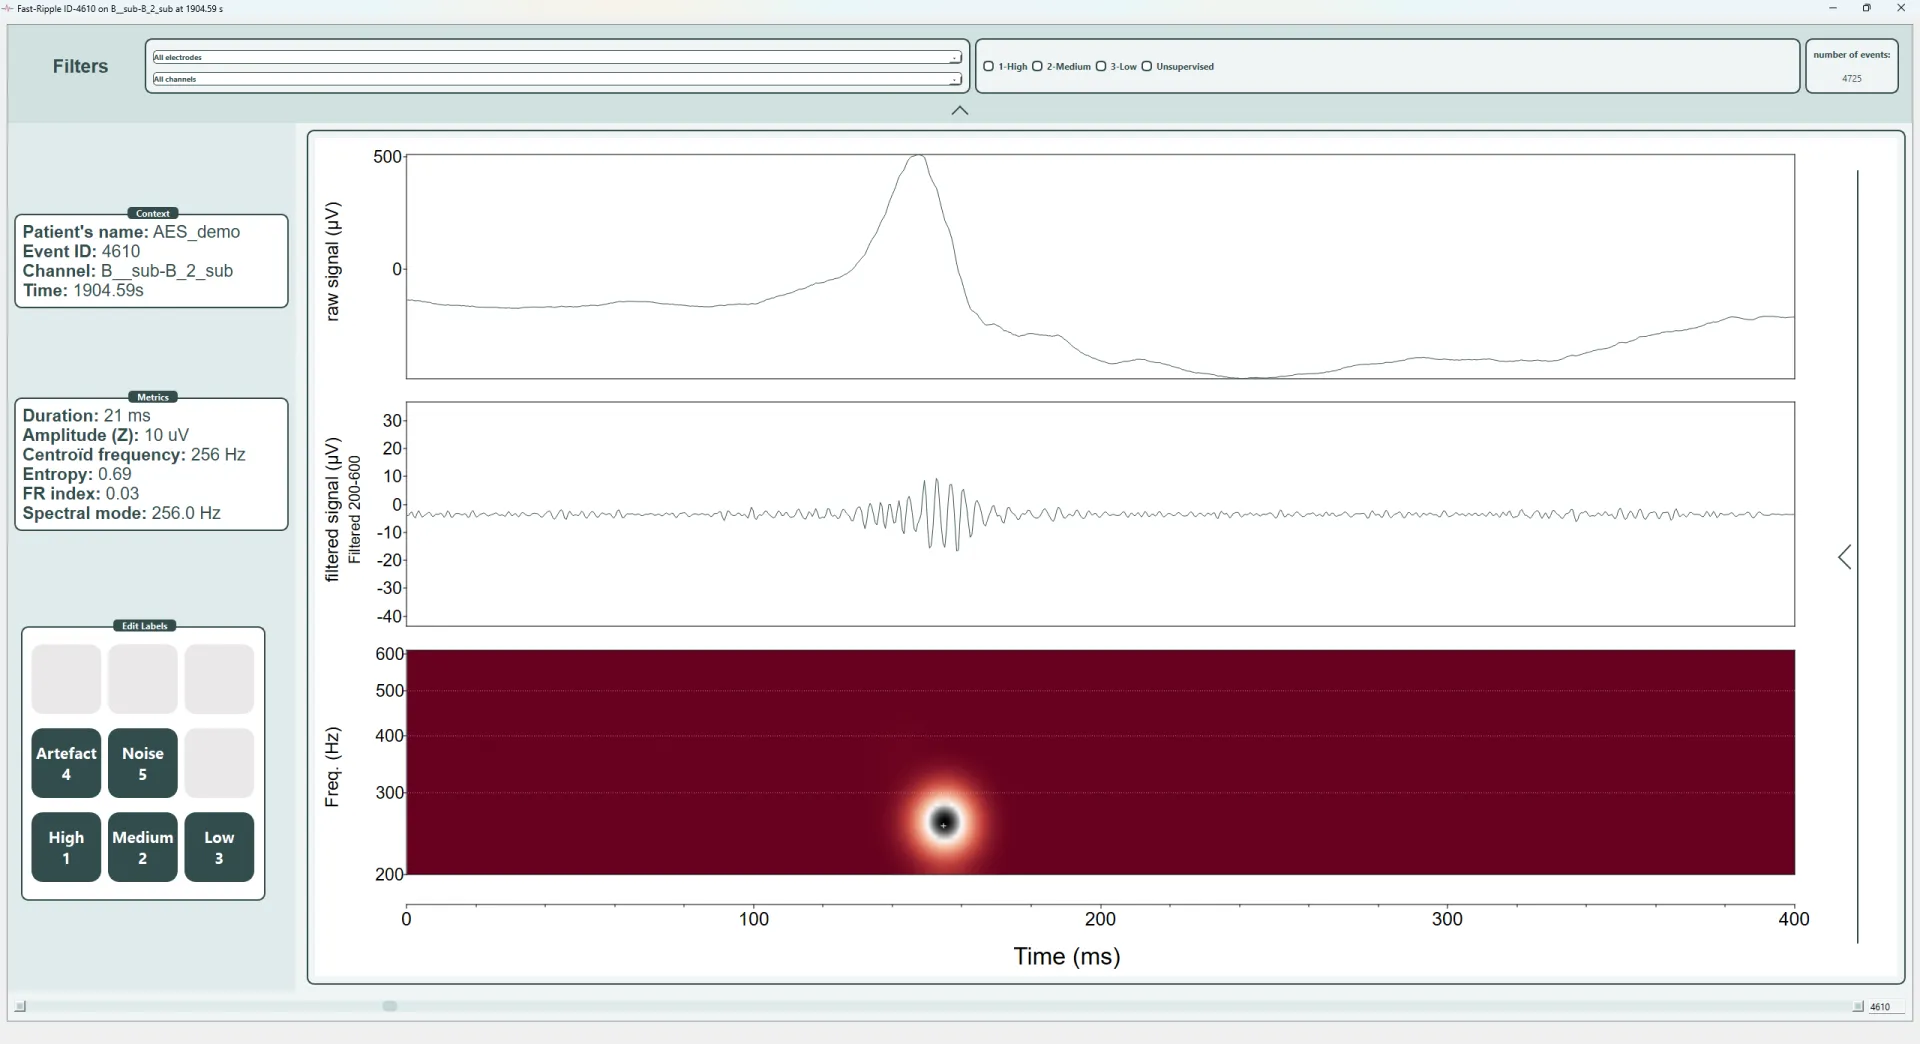Click the right end button of the event scrollbar
This screenshot has height=1044, width=1920.
pos(1858,1007)
